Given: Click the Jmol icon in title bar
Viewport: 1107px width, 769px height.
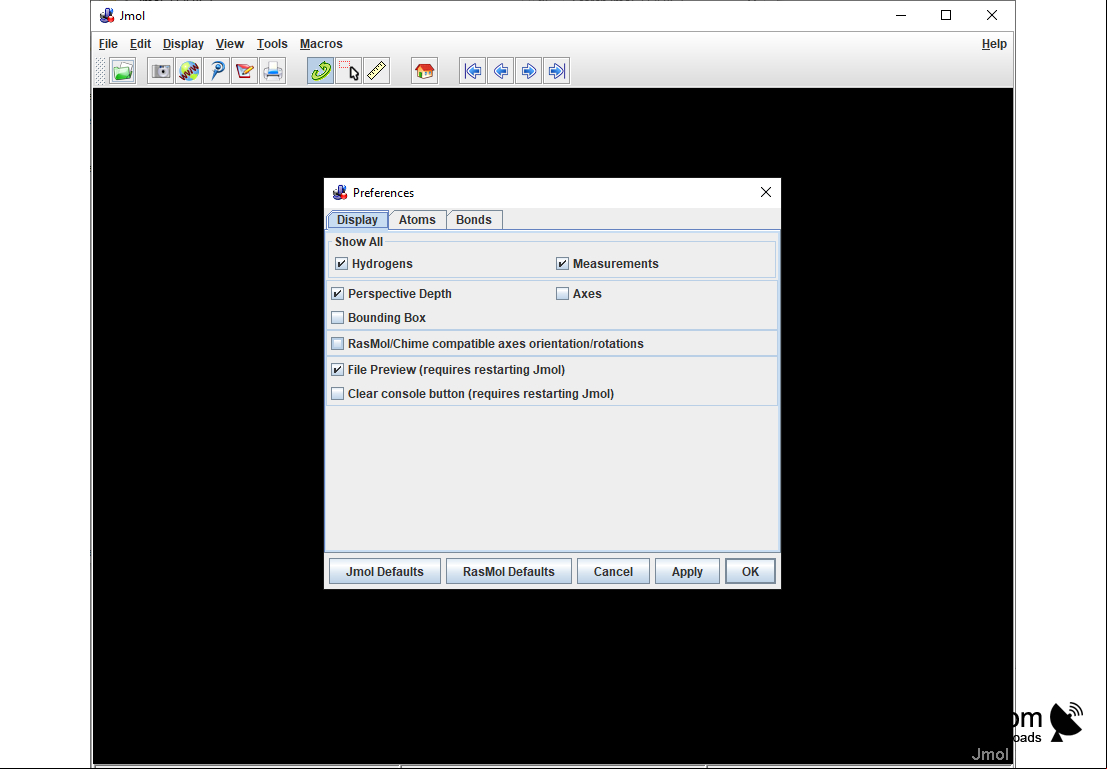Looking at the screenshot, I should pyautogui.click(x=107, y=16).
